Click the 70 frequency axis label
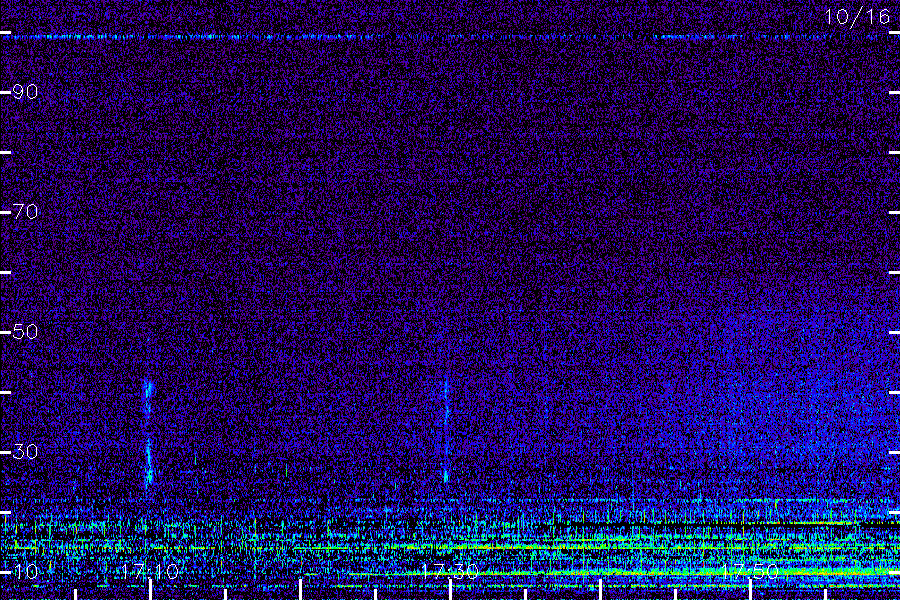 (25, 212)
